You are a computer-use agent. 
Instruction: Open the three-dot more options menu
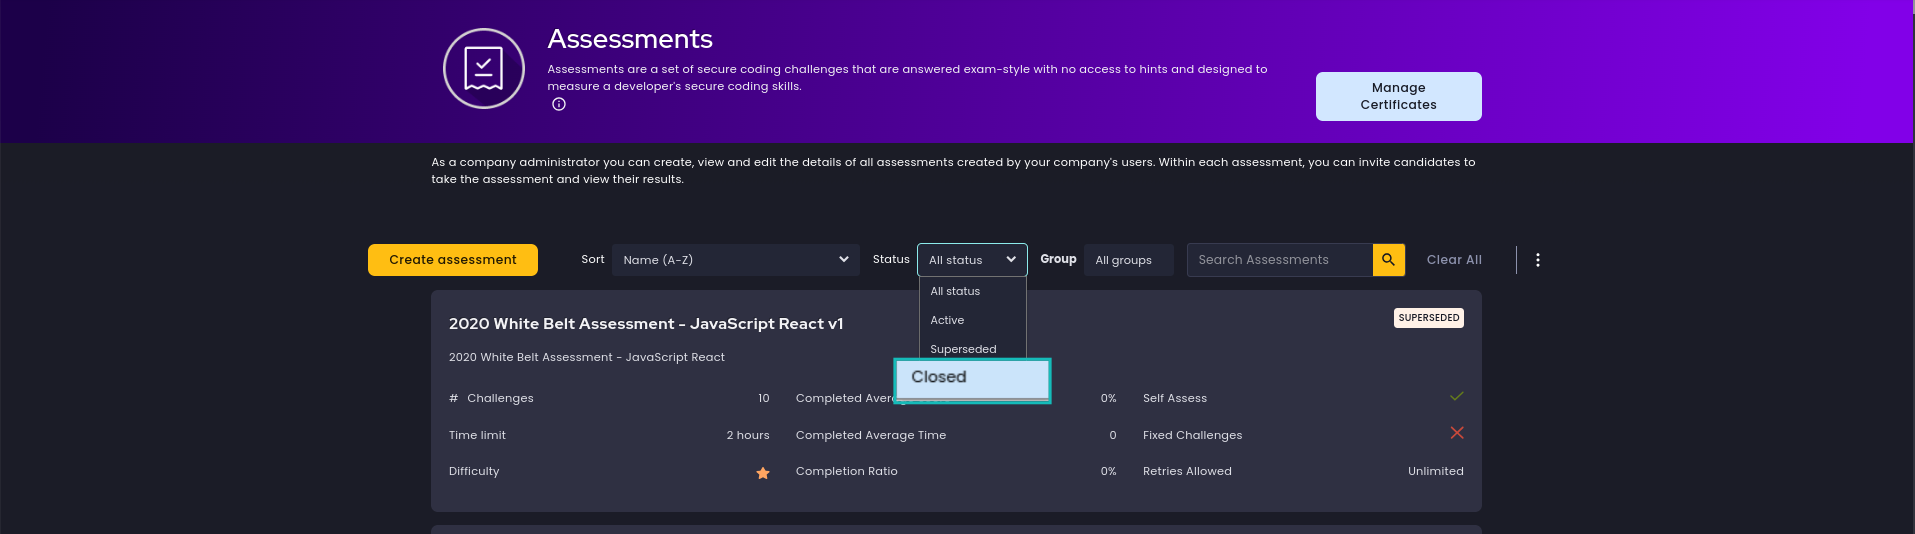click(1537, 260)
